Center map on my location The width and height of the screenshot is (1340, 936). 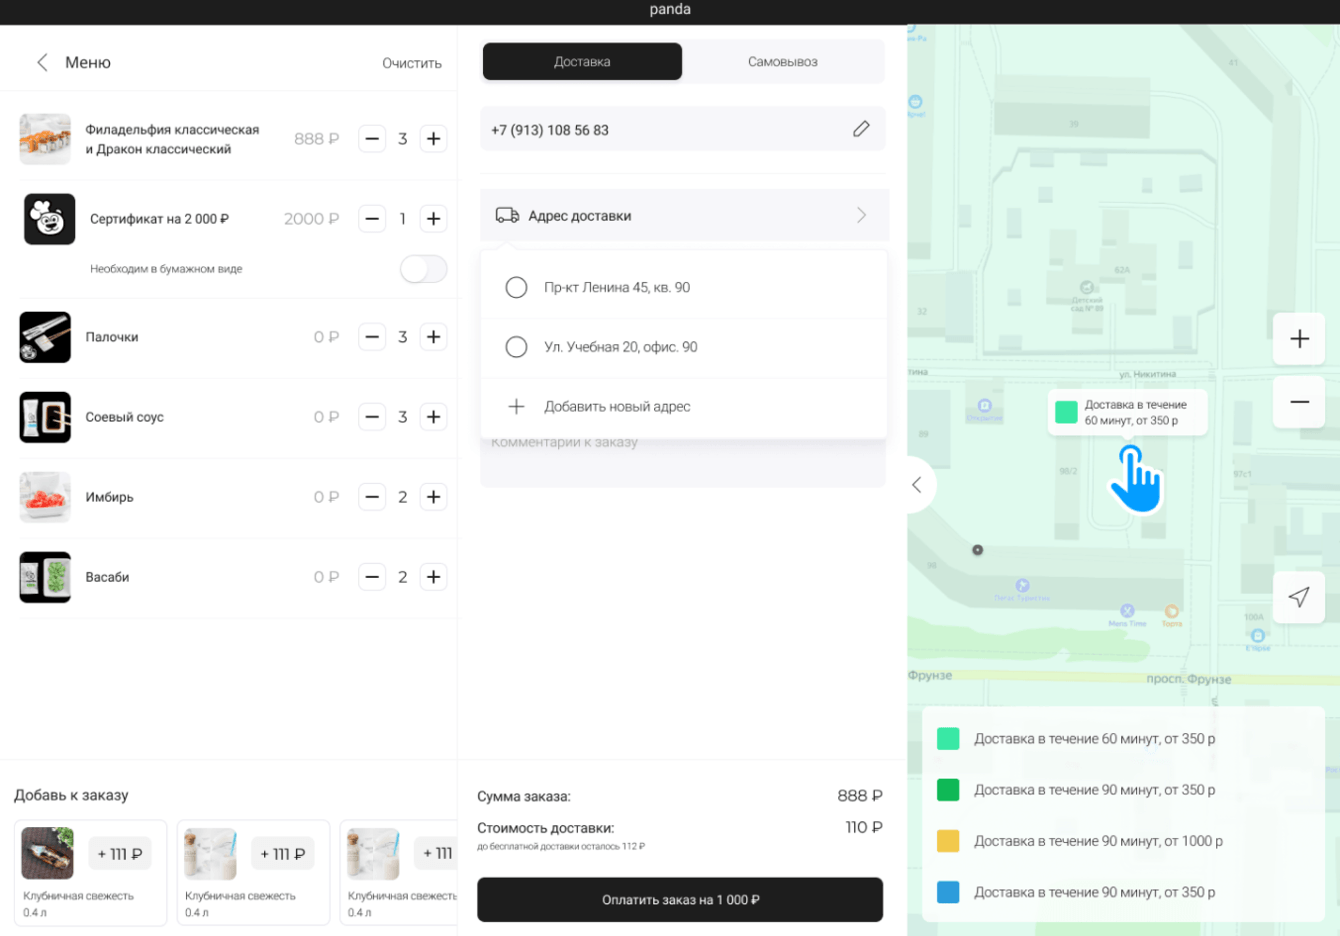click(1299, 597)
